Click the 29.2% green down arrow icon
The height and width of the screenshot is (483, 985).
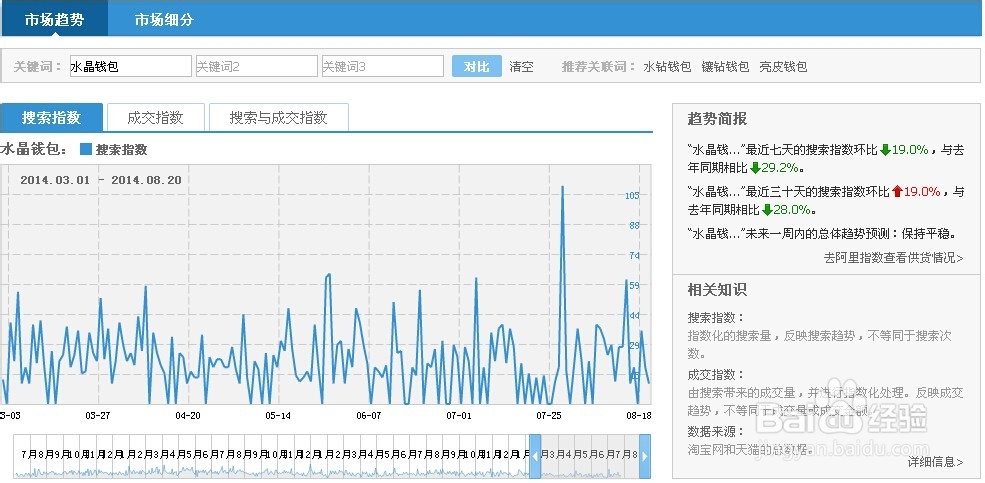coord(755,168)
